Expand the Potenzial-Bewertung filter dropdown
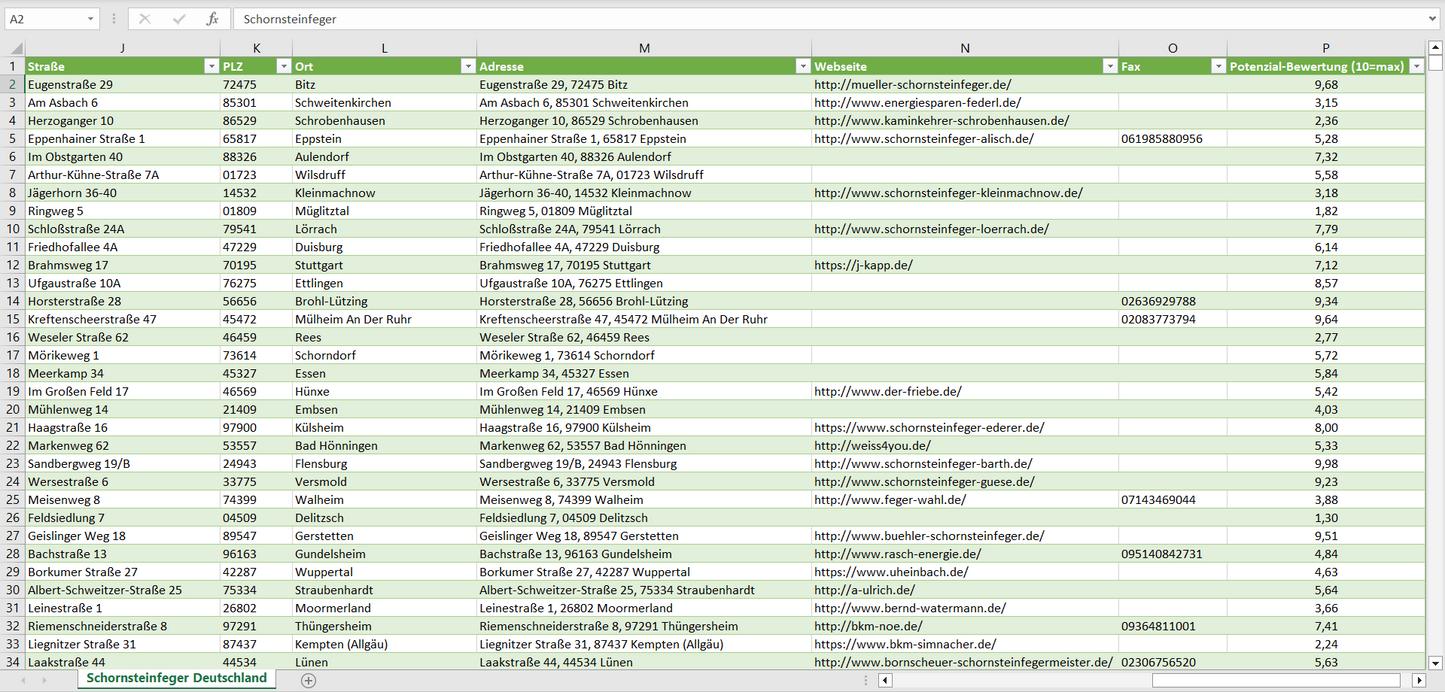1445x692 pixels. (1416, 66)
